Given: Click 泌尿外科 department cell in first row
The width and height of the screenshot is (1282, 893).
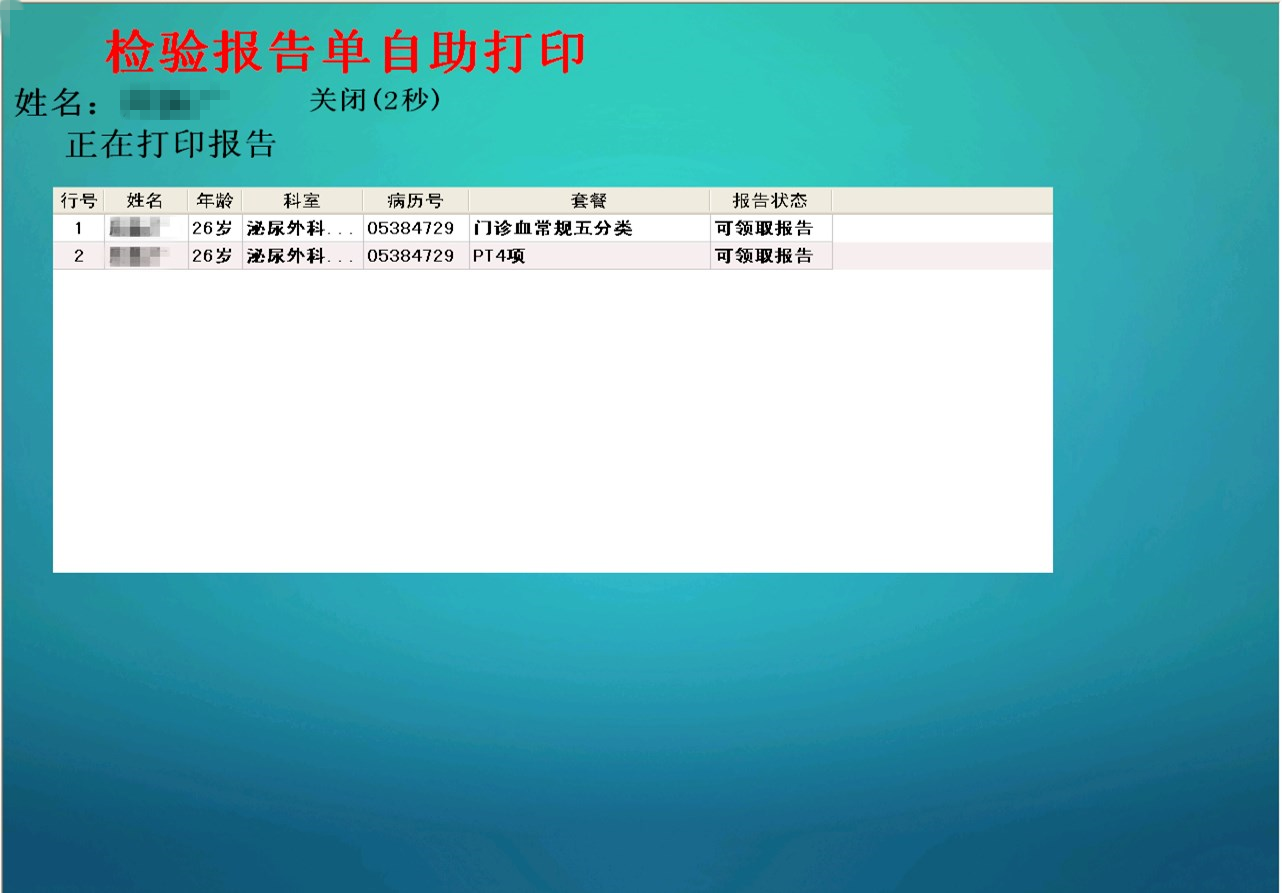Looking at the screenshot, I should pos(300,228).
